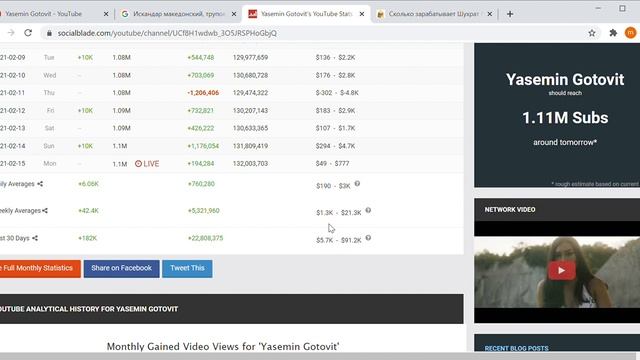Click the $294 - $4.7K earnings cell

click(x=335, y=146)
